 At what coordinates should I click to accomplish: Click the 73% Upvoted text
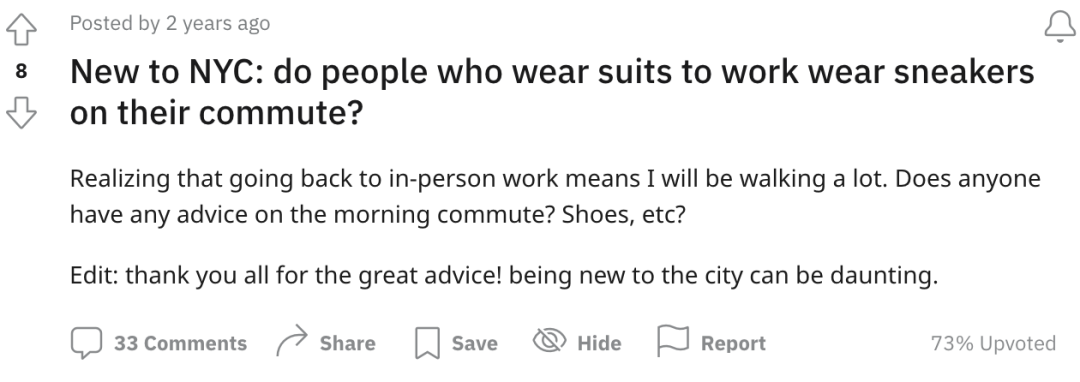pyautogui.click(x=993, y=343)
